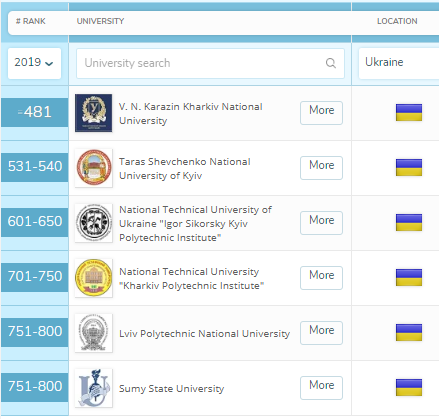Click the Ukraine flag in Sumy State row

point(409,387)
